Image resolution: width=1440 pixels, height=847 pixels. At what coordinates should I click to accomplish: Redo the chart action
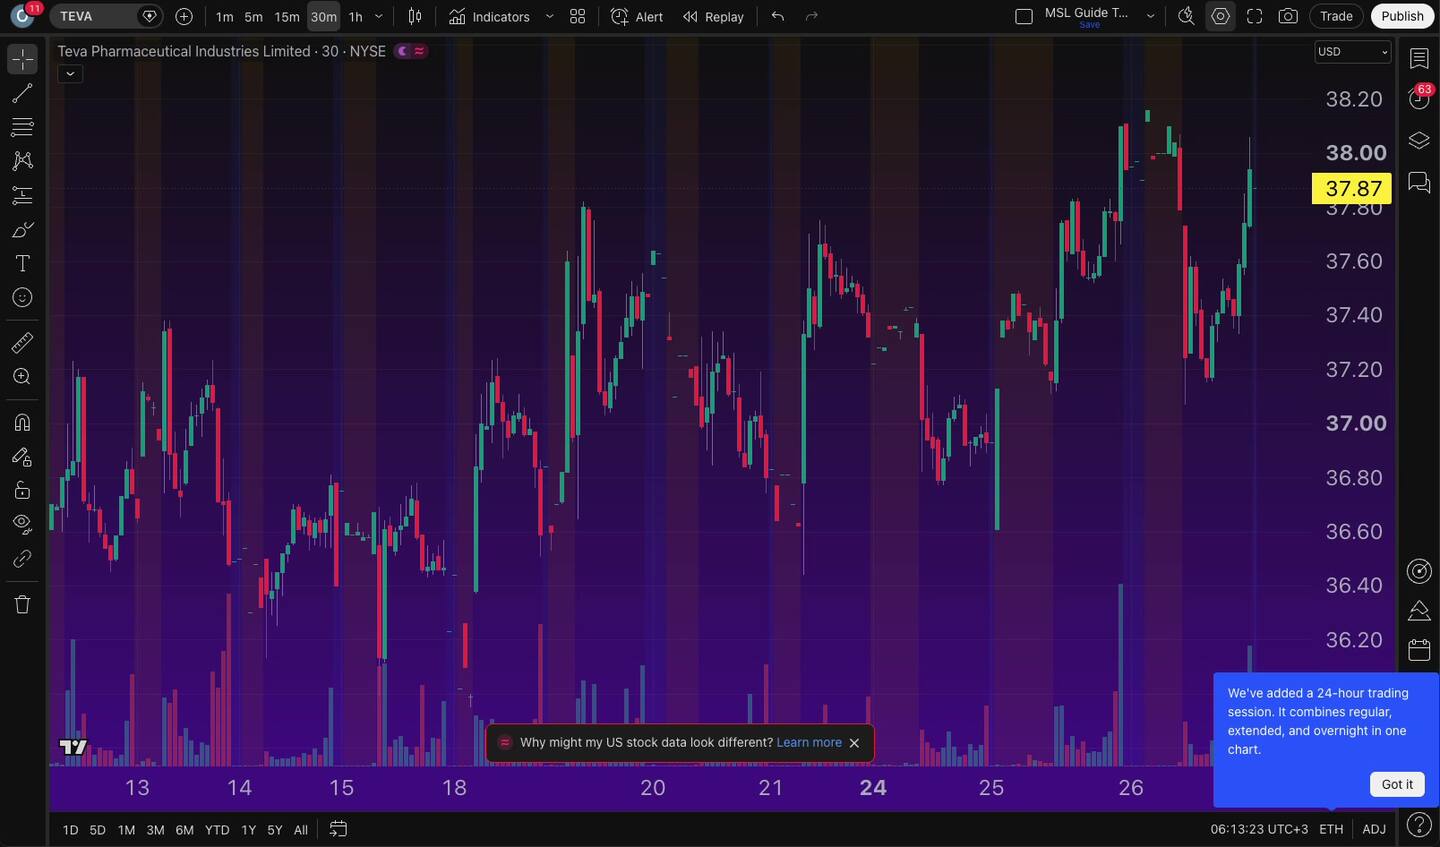[812, 16]
